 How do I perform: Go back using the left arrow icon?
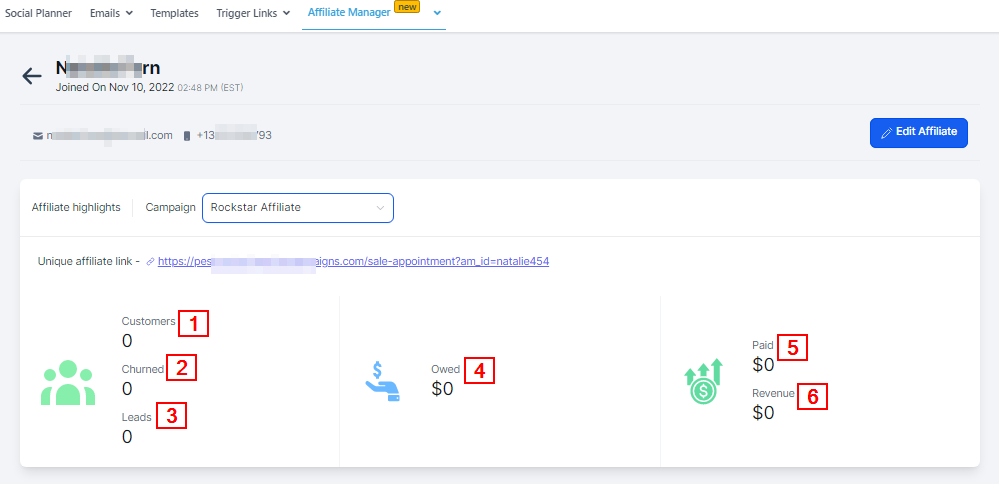pos(32,76)
